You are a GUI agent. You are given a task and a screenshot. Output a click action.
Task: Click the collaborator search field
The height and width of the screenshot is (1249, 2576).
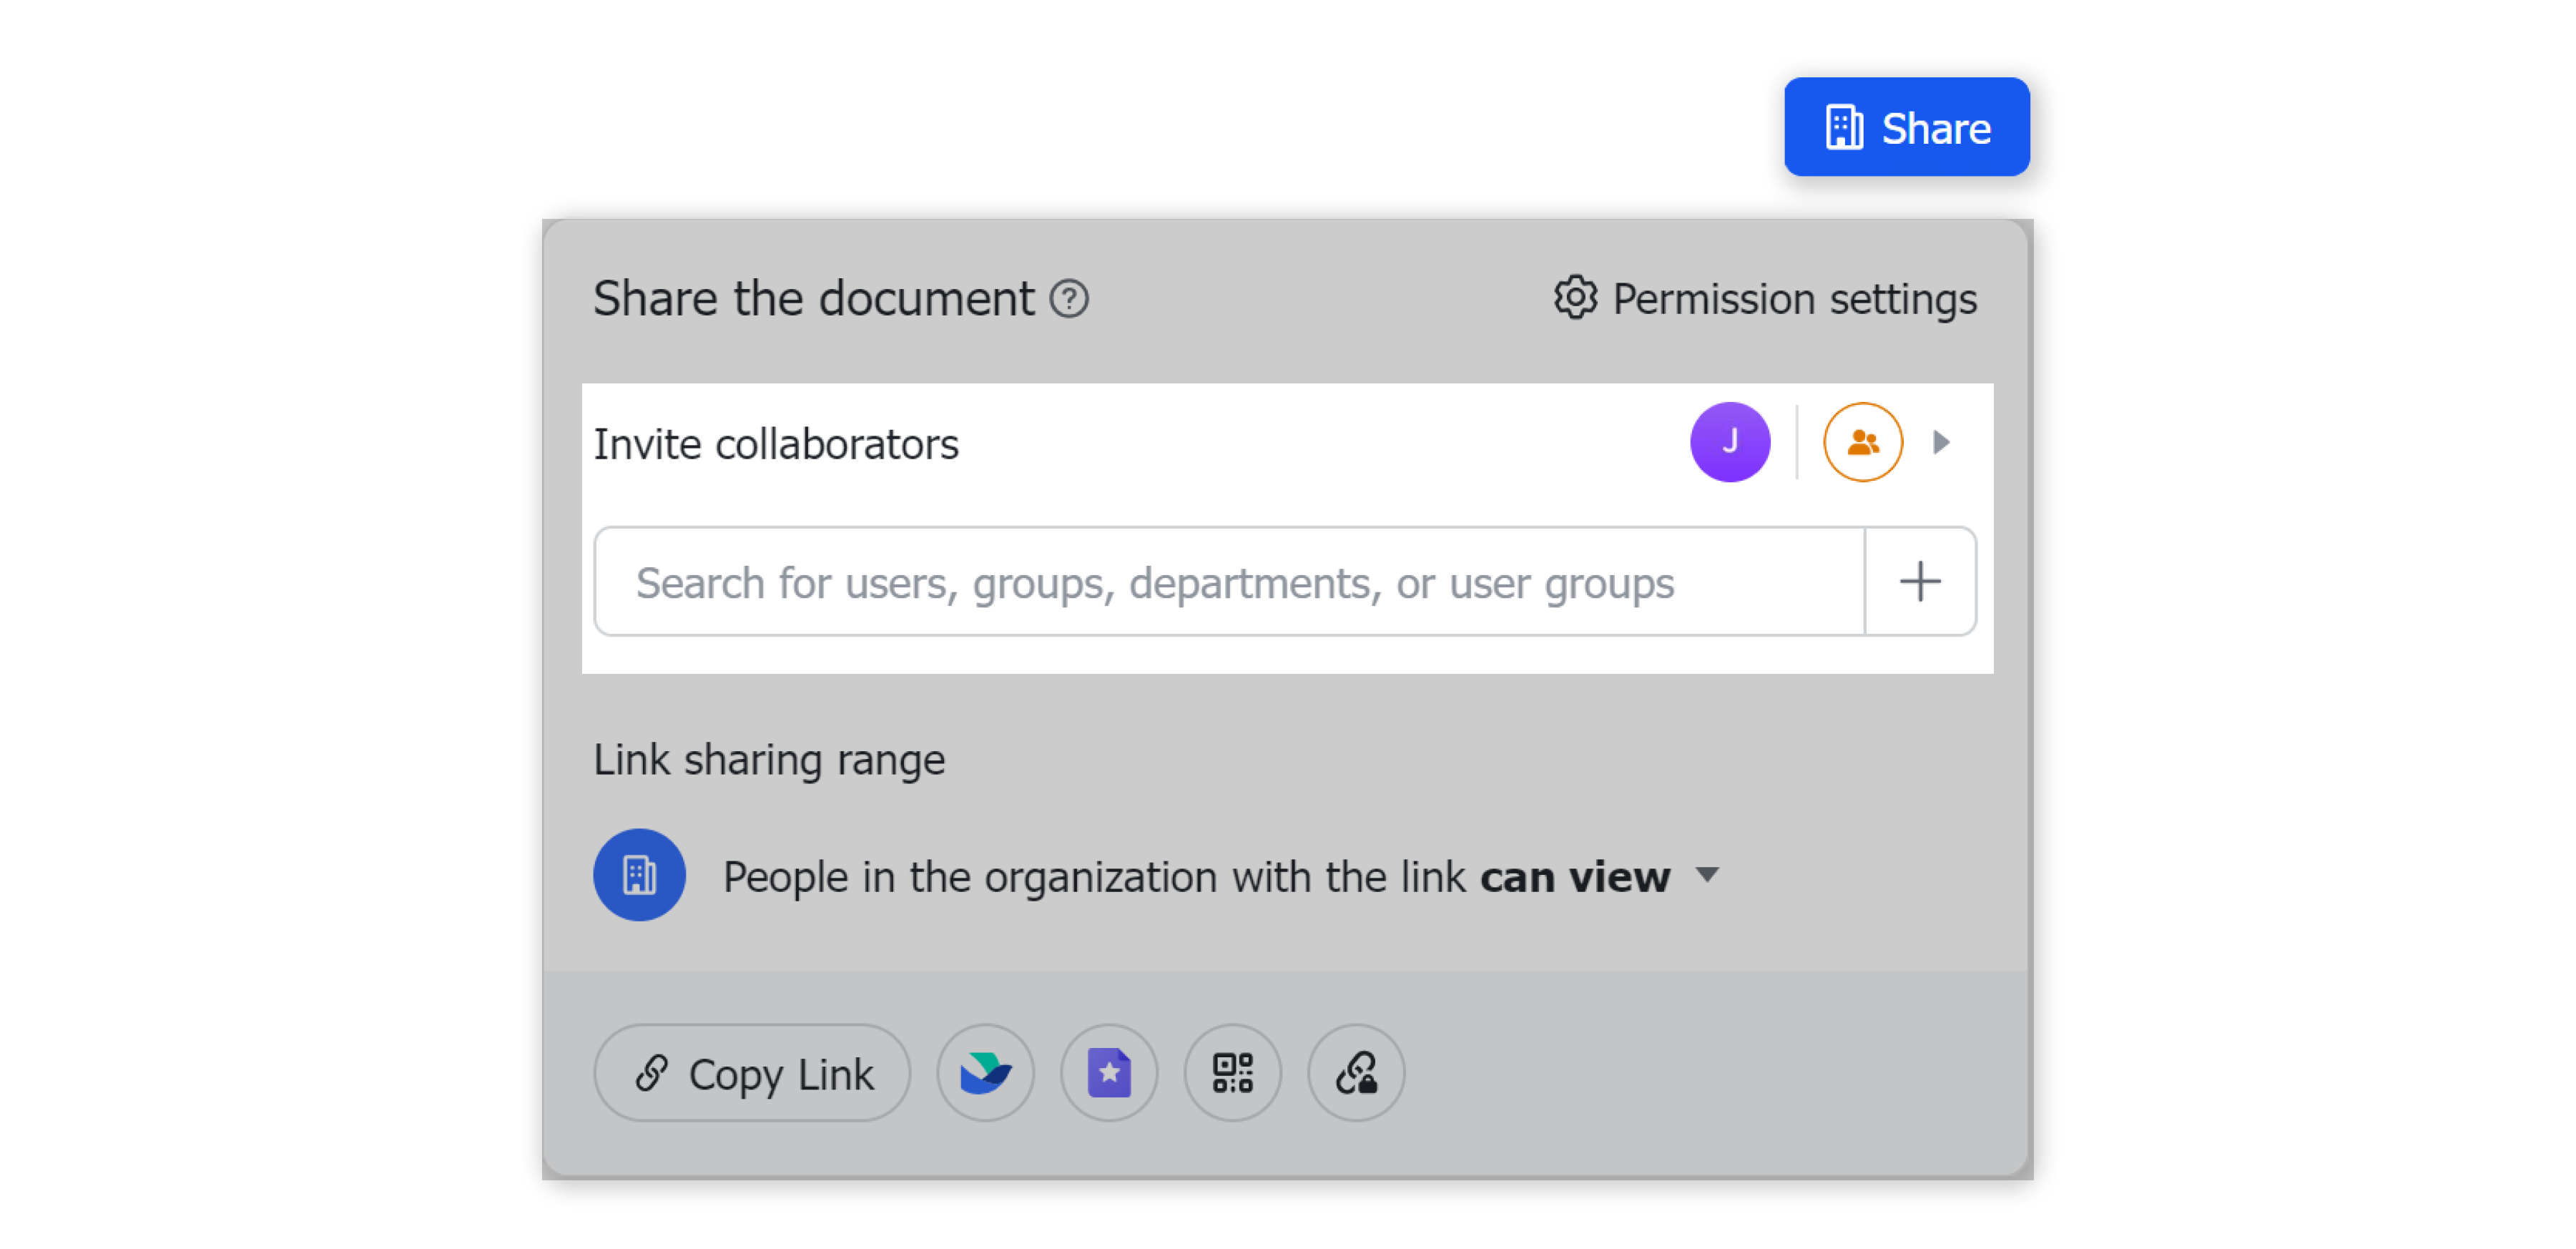[x=1150, y=581]
